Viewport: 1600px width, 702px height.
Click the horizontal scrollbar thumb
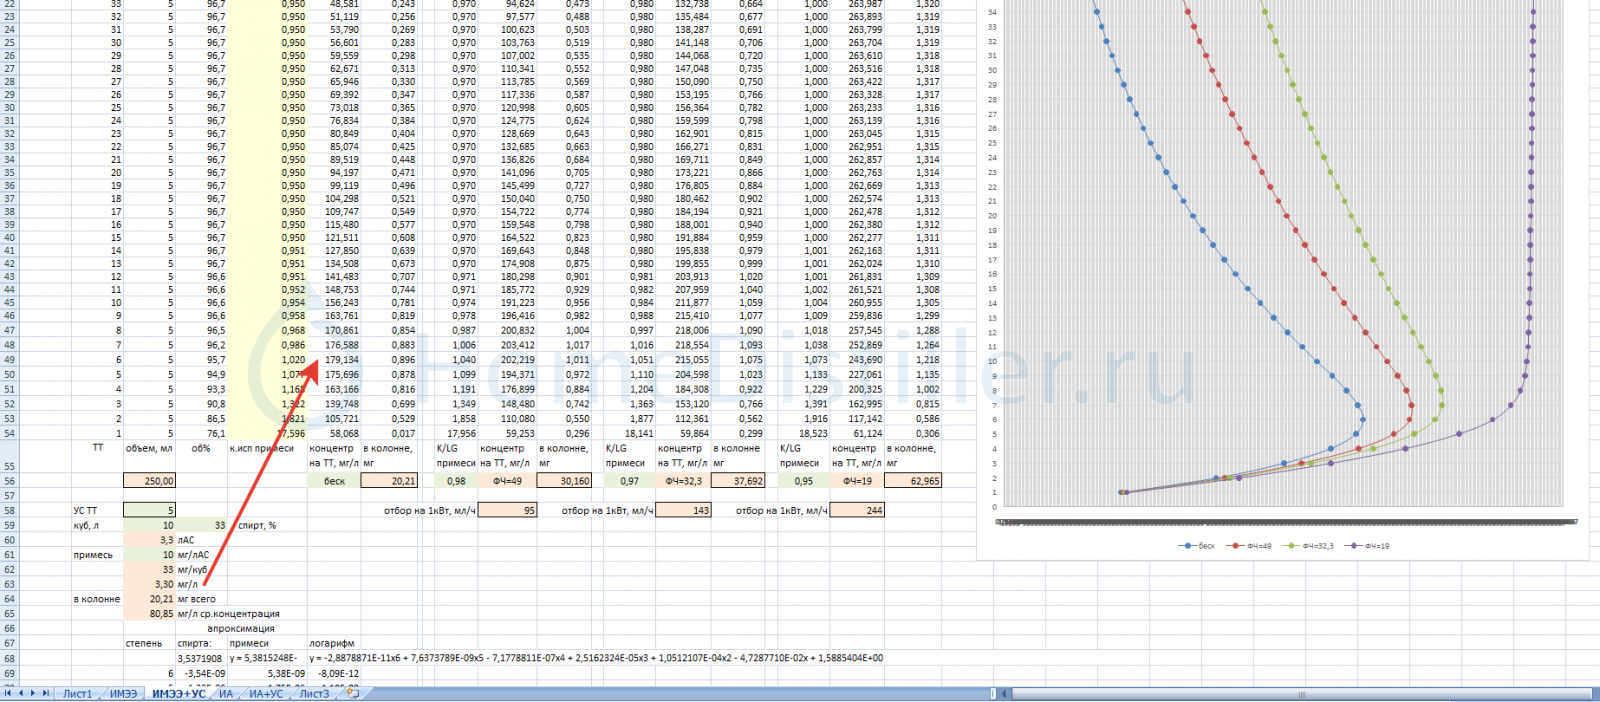1300,693
